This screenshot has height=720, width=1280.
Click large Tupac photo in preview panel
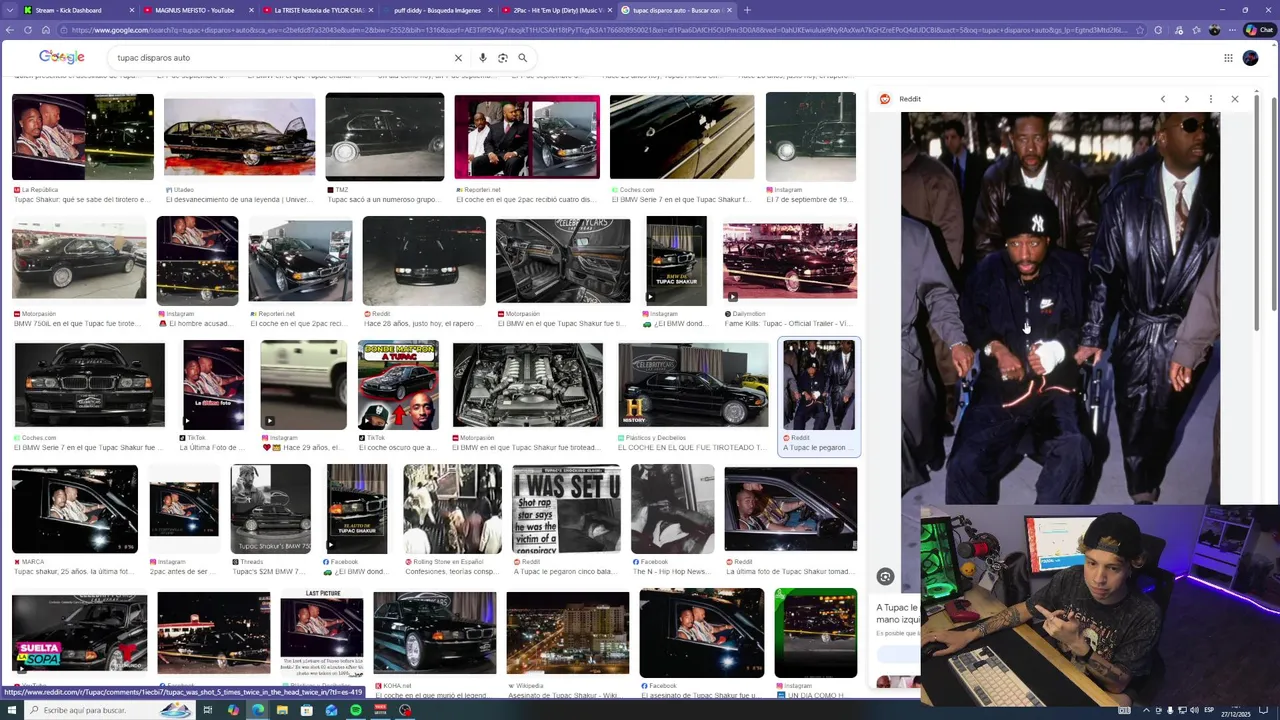tap(1060, 308)
